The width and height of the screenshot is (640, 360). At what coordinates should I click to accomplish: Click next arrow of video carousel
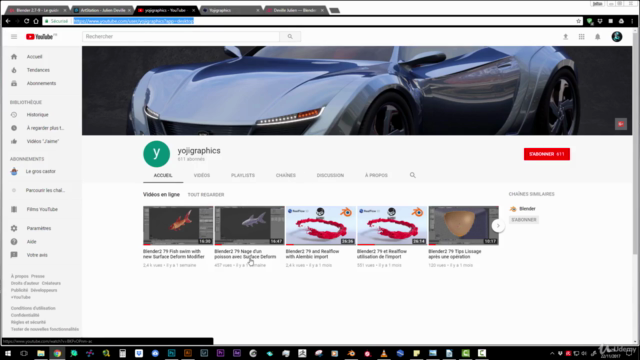pos(498,226)
